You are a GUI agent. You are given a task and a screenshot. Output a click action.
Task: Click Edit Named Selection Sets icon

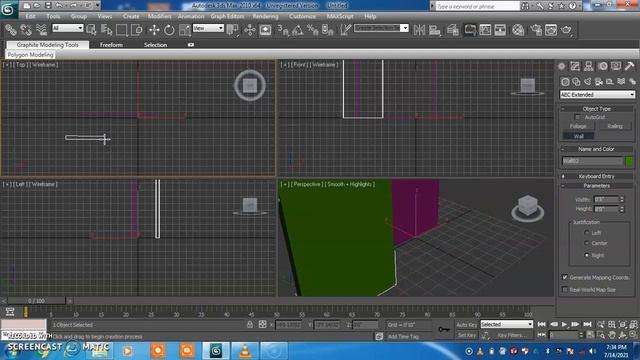345,30
